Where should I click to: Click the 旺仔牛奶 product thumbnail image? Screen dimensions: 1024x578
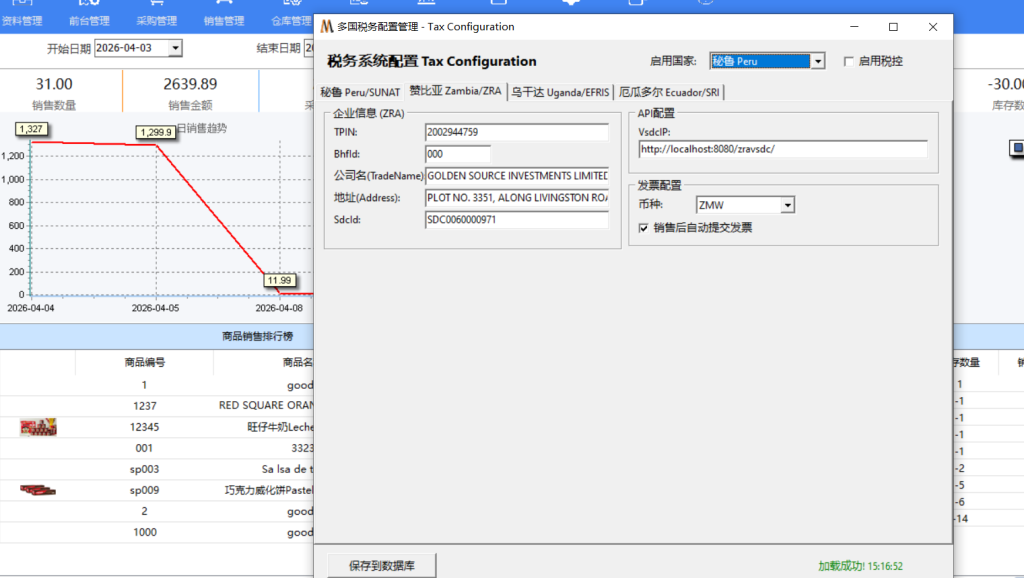coord(38,428)
